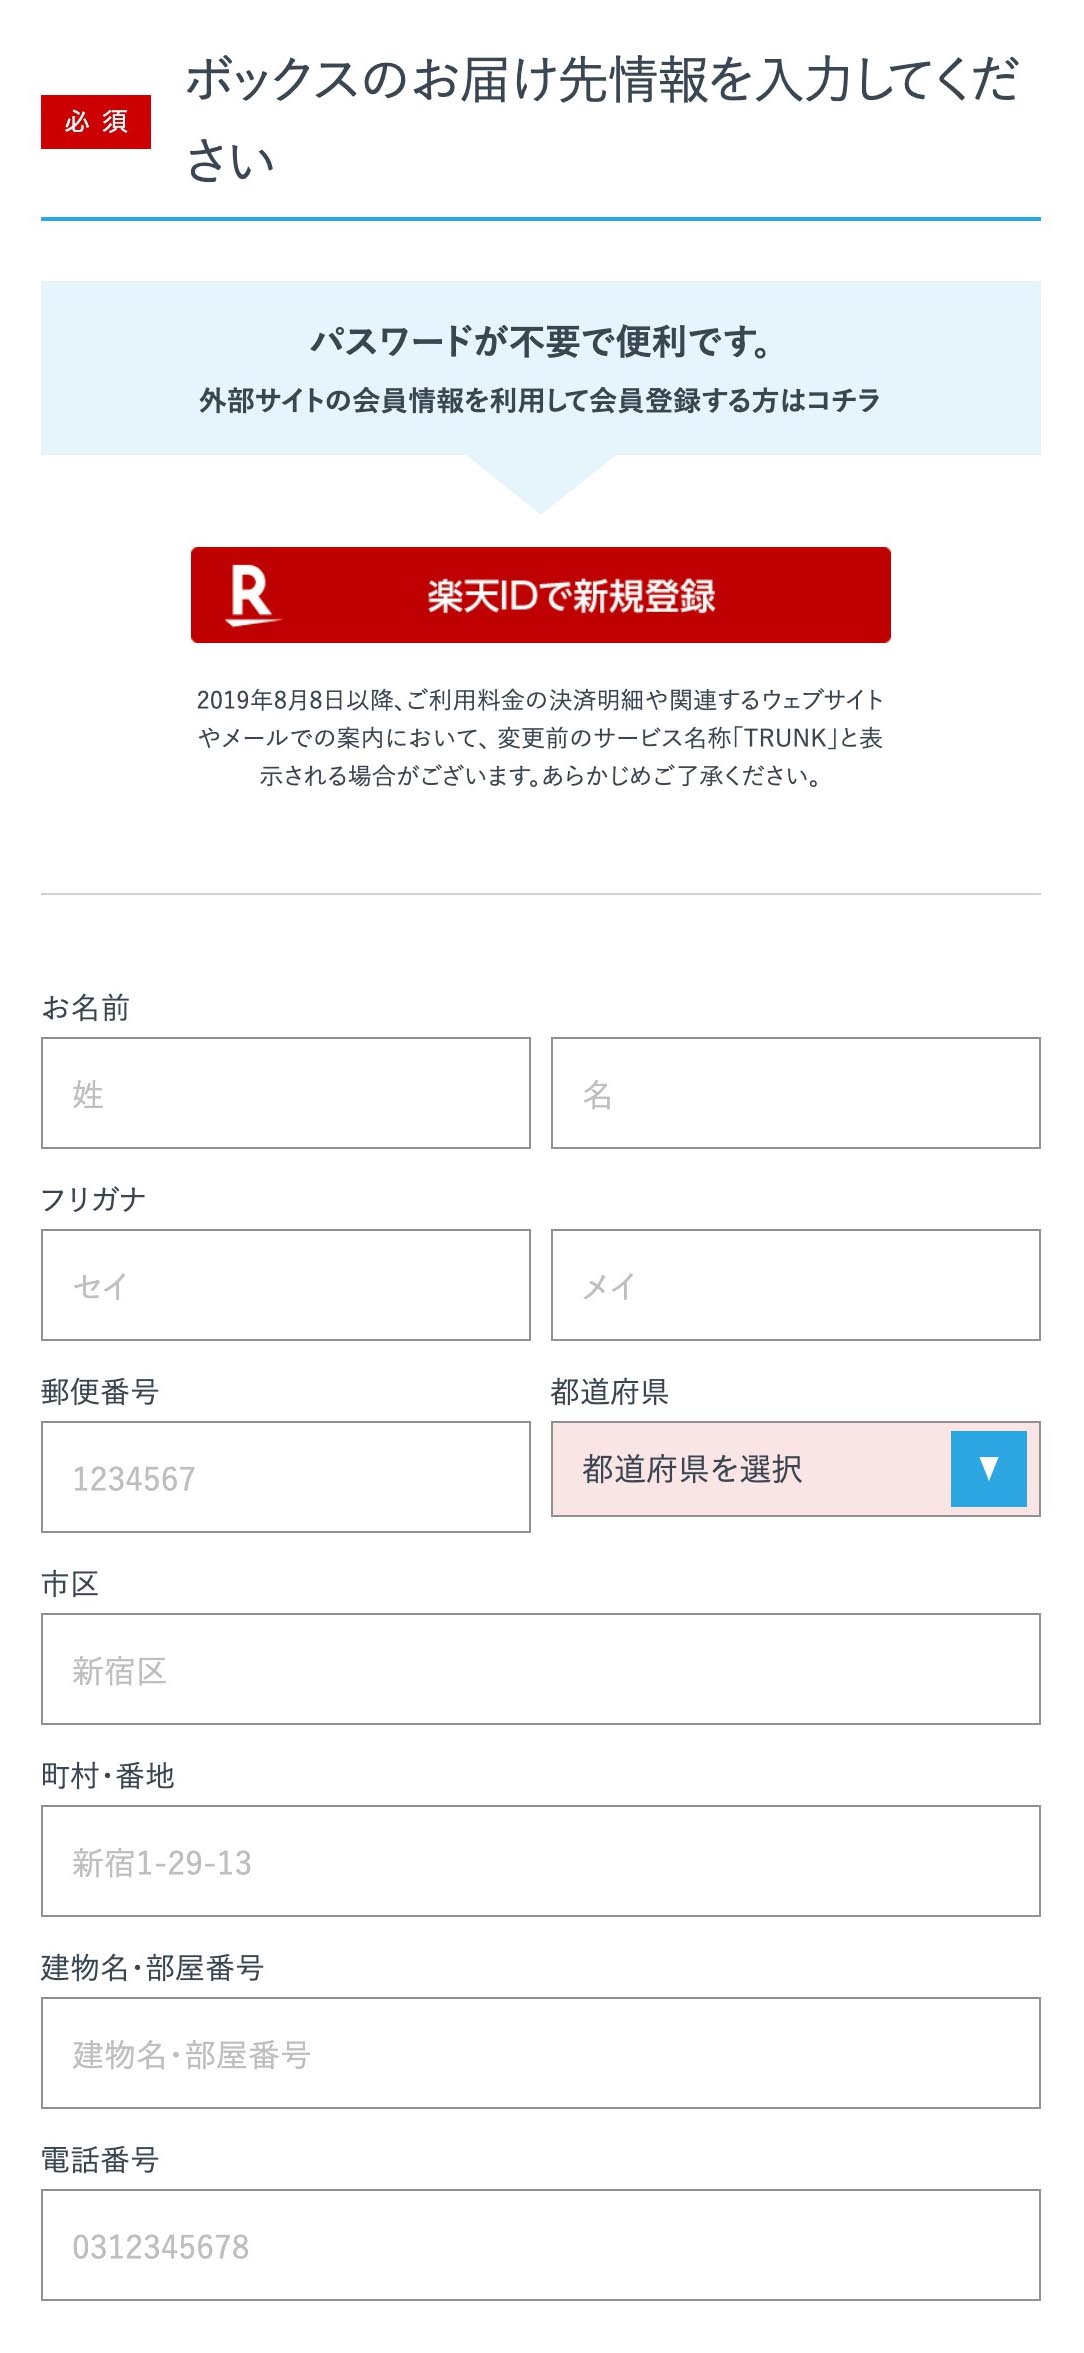The image size is (1084, 2353).
Task: Click the 都道府県 field label
Action: click(x=609, y=1391)
